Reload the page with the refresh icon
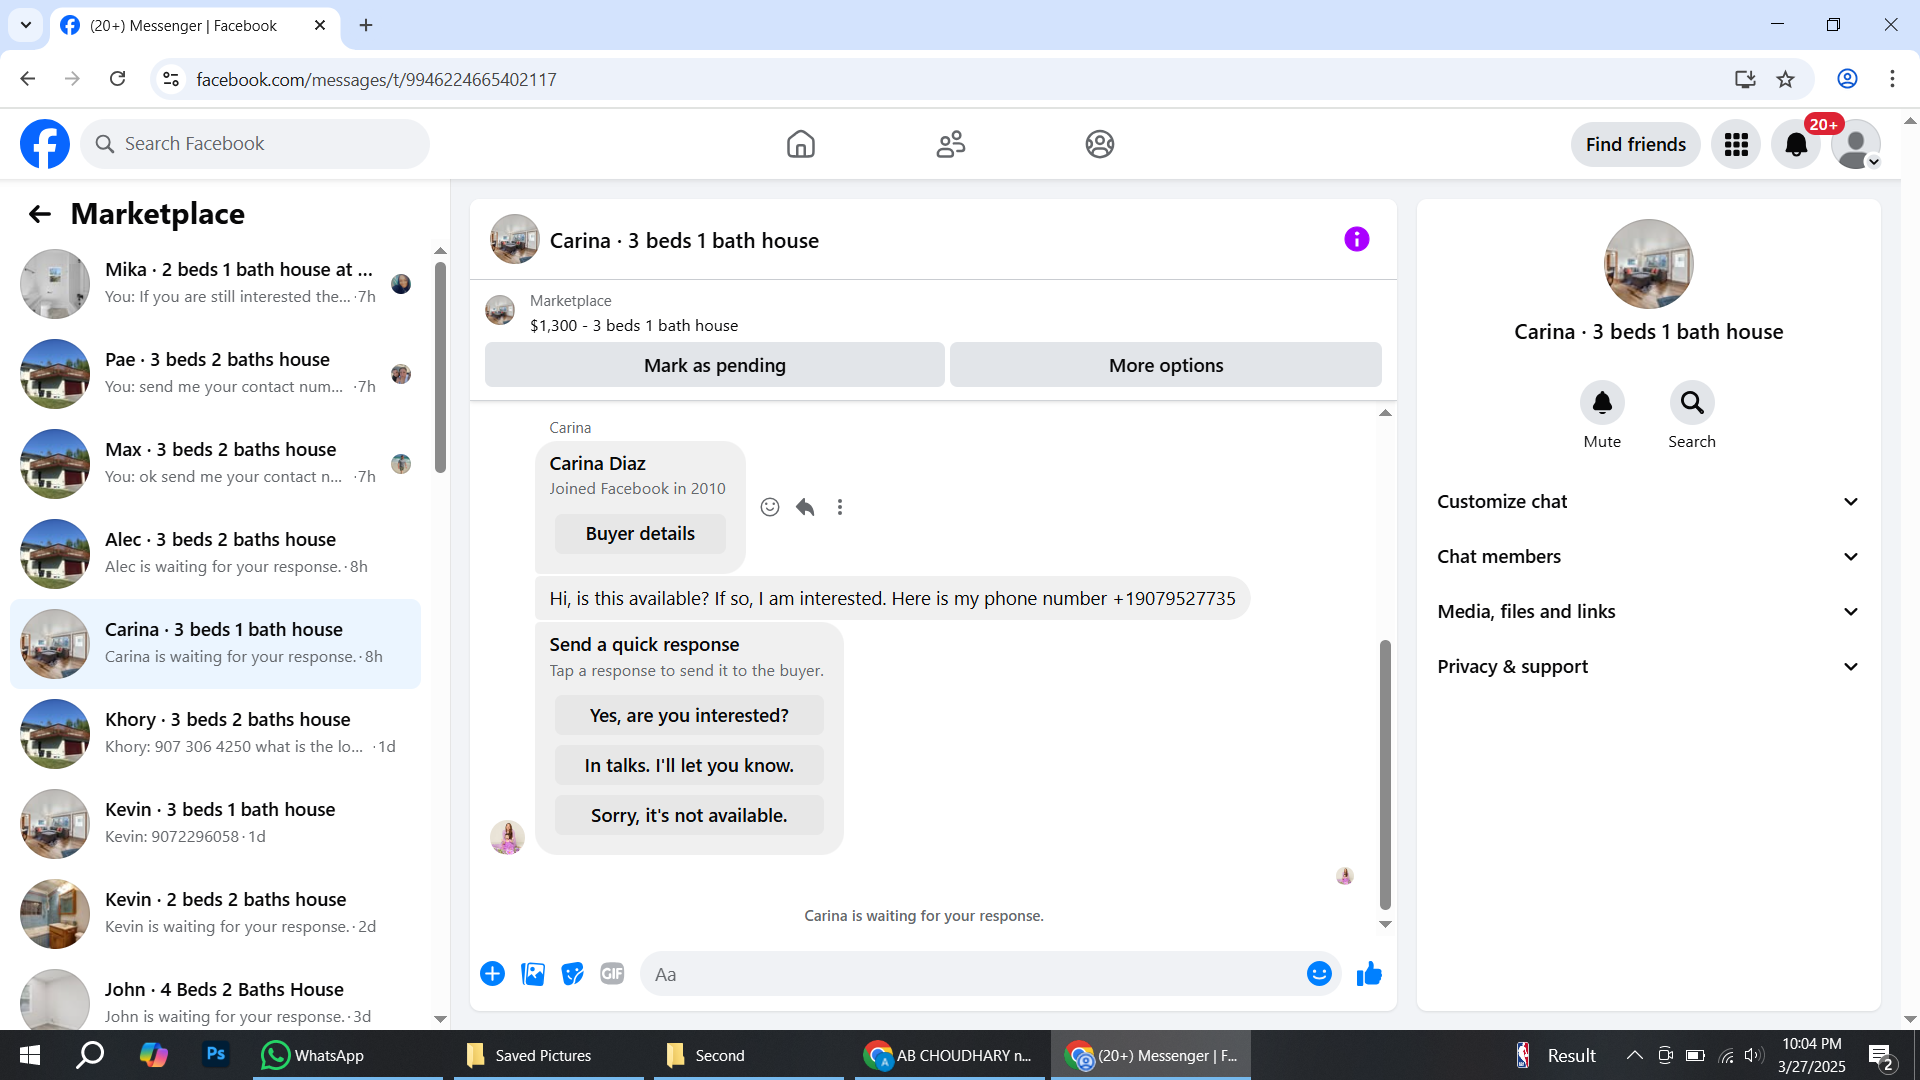The height and width of the screenshot is (1080, 1920). [118, 79]
